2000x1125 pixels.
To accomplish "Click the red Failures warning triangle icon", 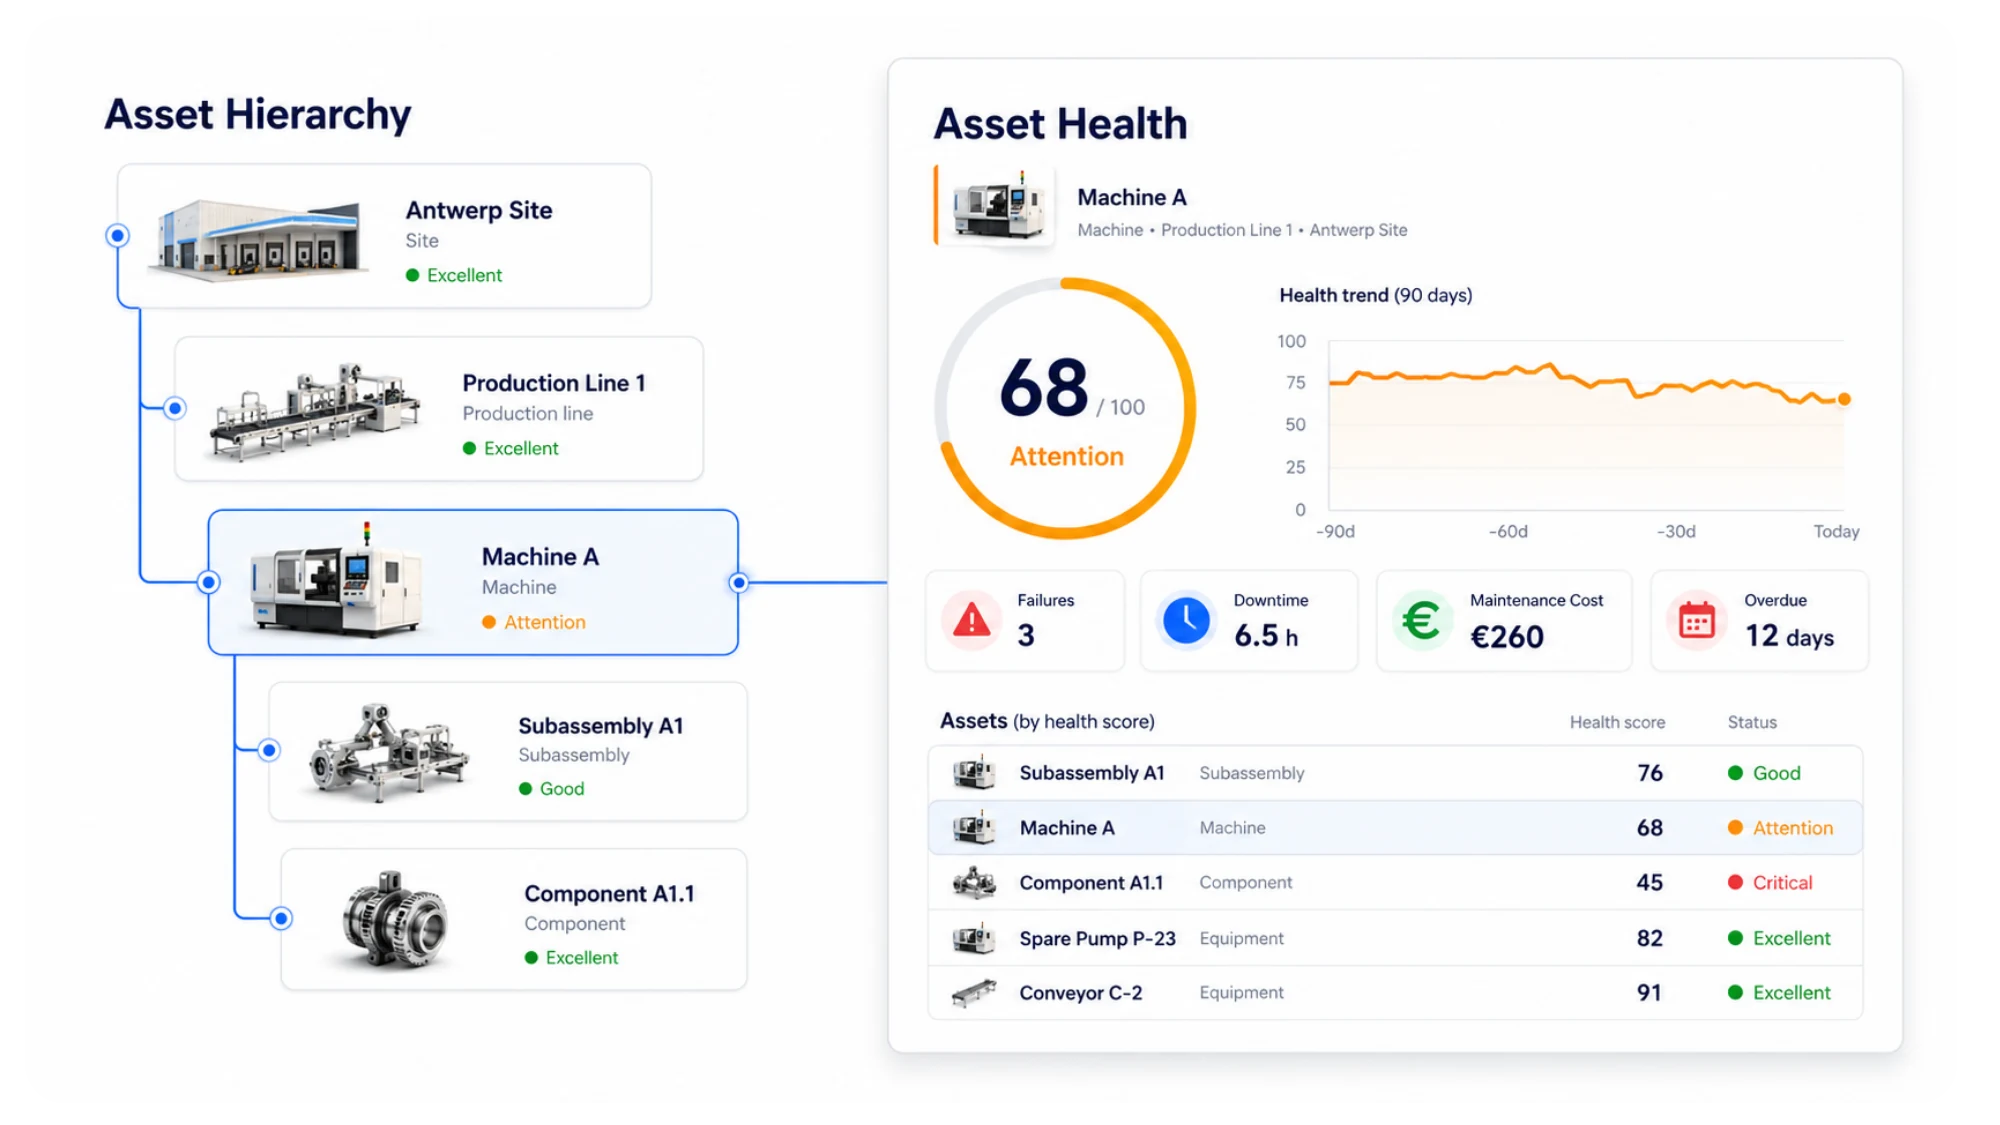I will (x=971, y=621).
